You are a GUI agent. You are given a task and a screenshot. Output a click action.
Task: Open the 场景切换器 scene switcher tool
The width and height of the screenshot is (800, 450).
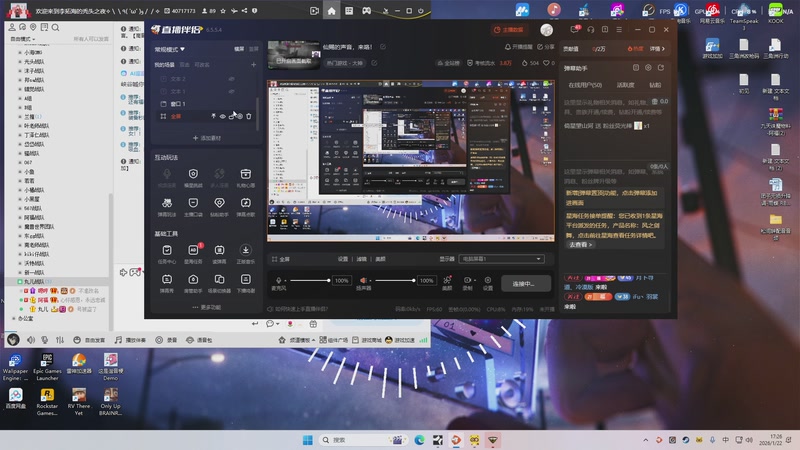(x=219, y=280)
